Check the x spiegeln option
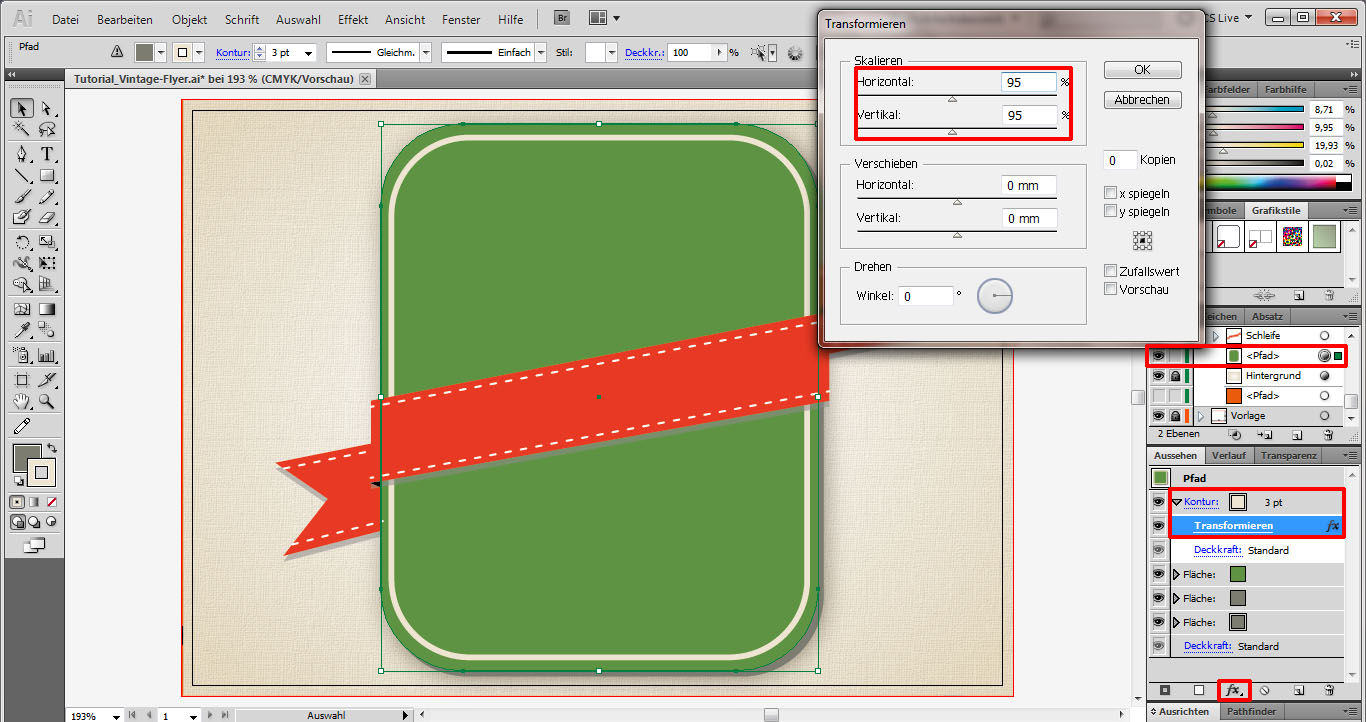The width and height of the screenshot is (1366, 722). (1110, 193)
